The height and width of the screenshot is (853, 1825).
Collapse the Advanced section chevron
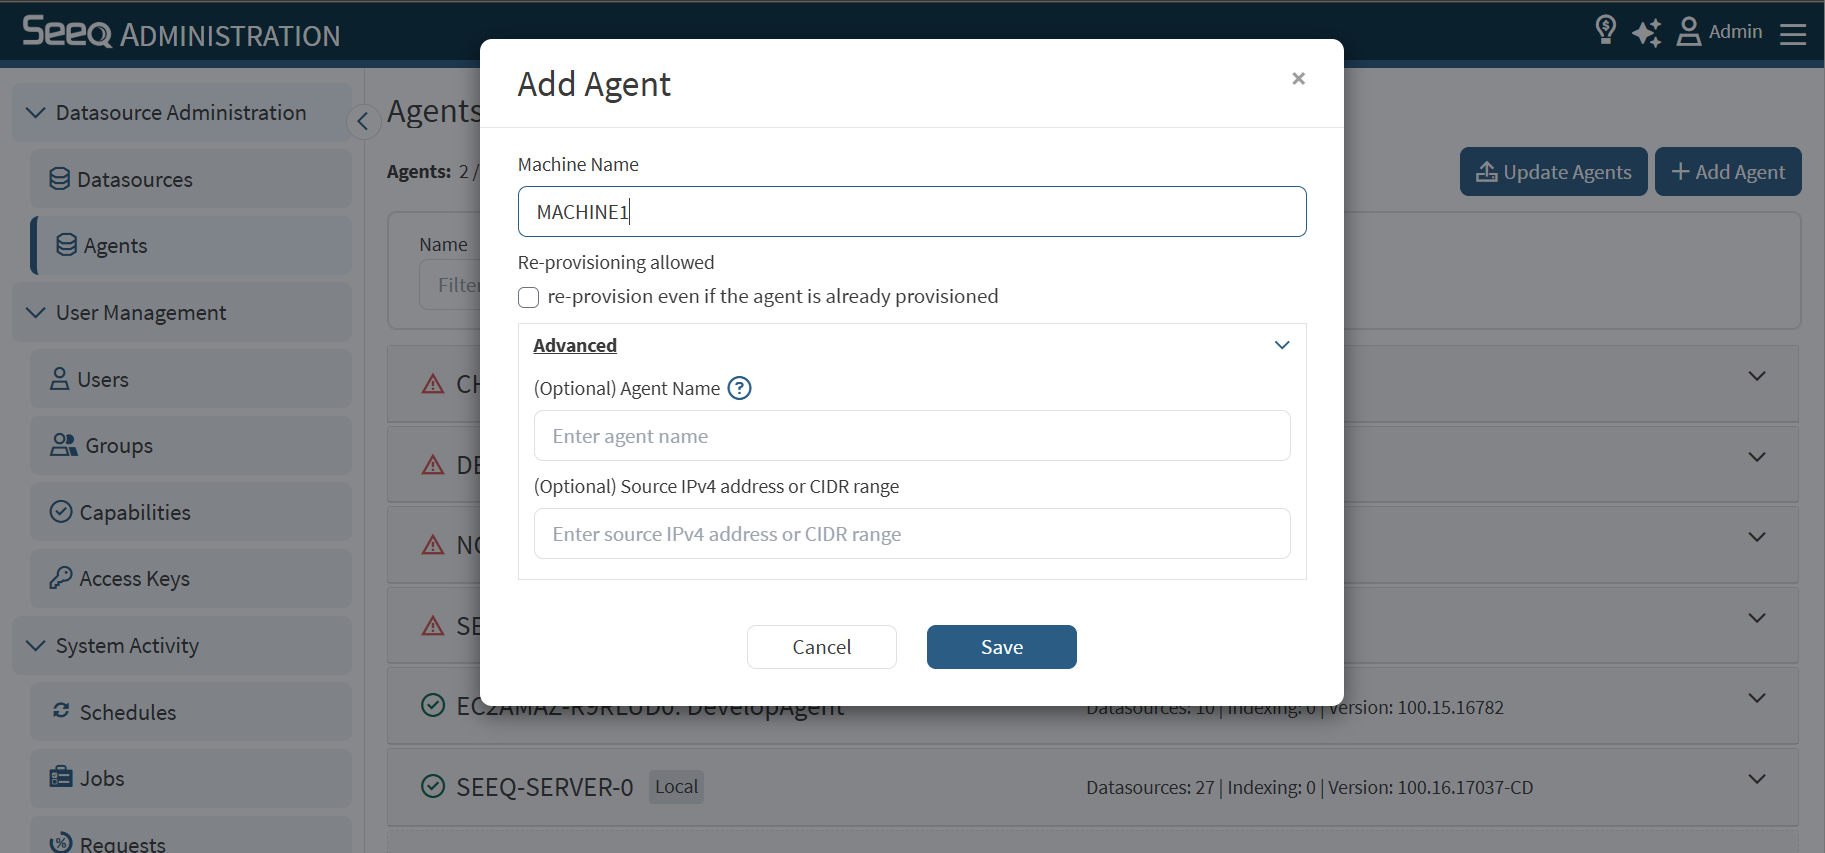(1282, 345)
